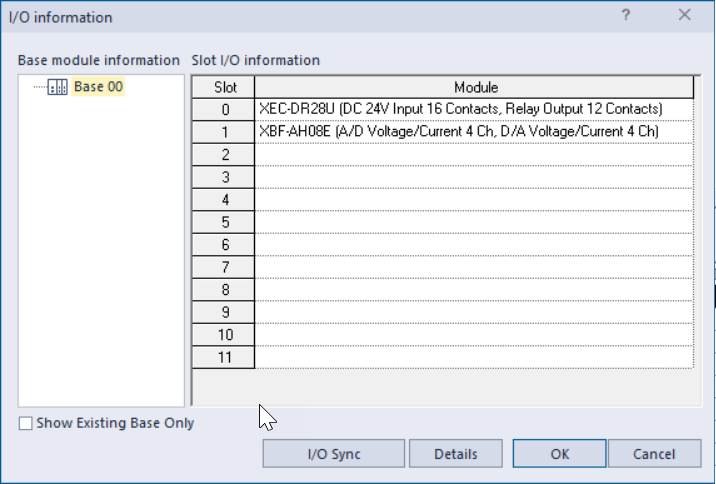Enable the Show Existing Base Only checkbox
Image resolution: width=716 pixels, height=484 pixels.
coord(26,423)
